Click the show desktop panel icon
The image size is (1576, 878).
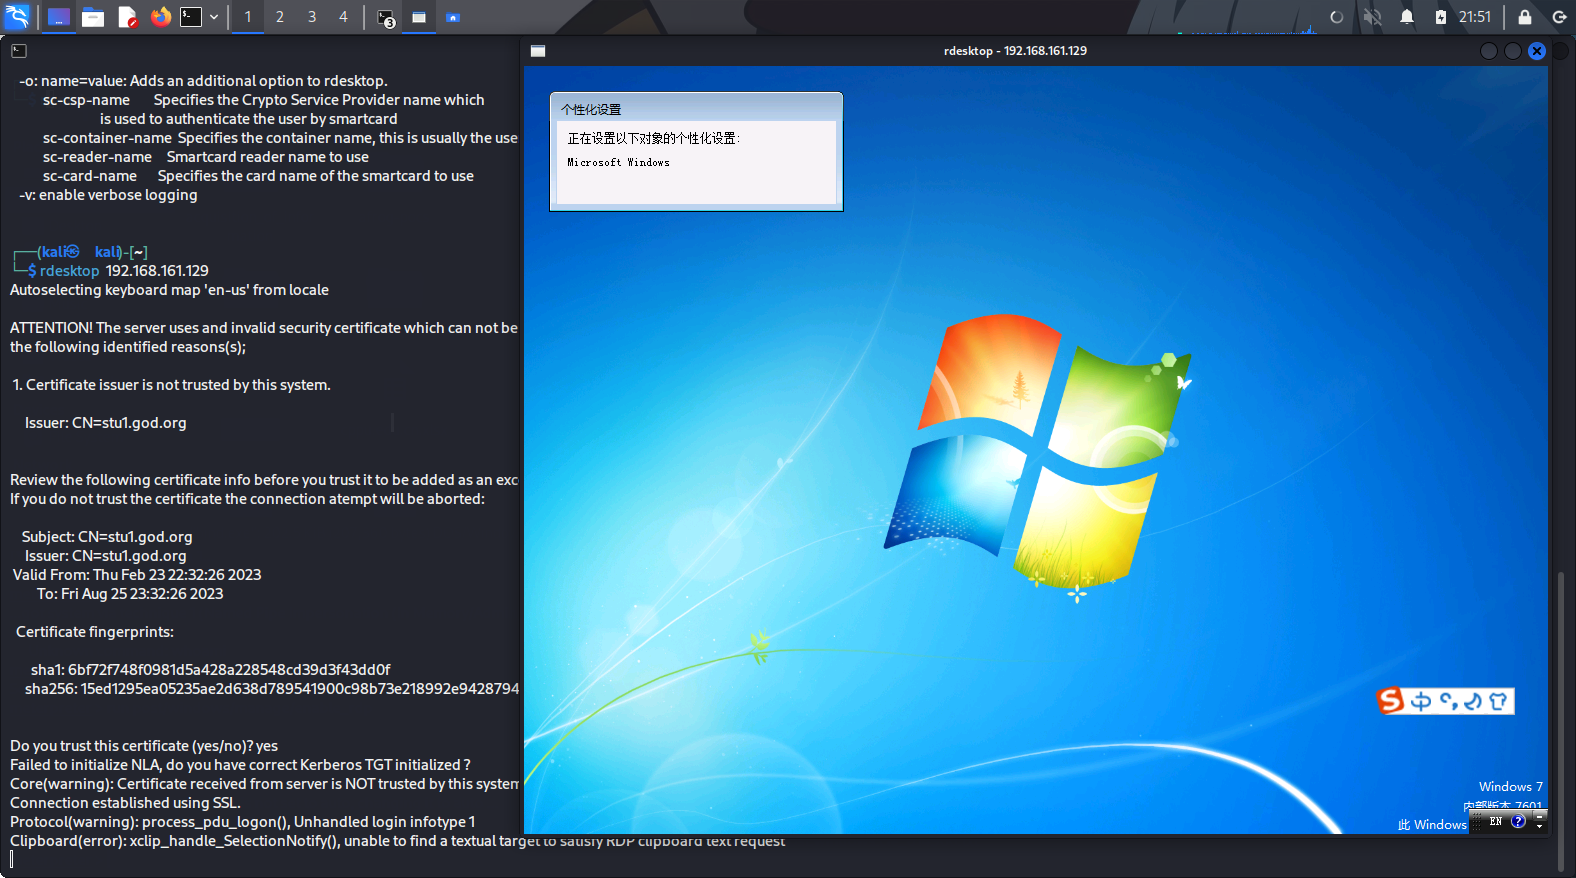(59, 17)
